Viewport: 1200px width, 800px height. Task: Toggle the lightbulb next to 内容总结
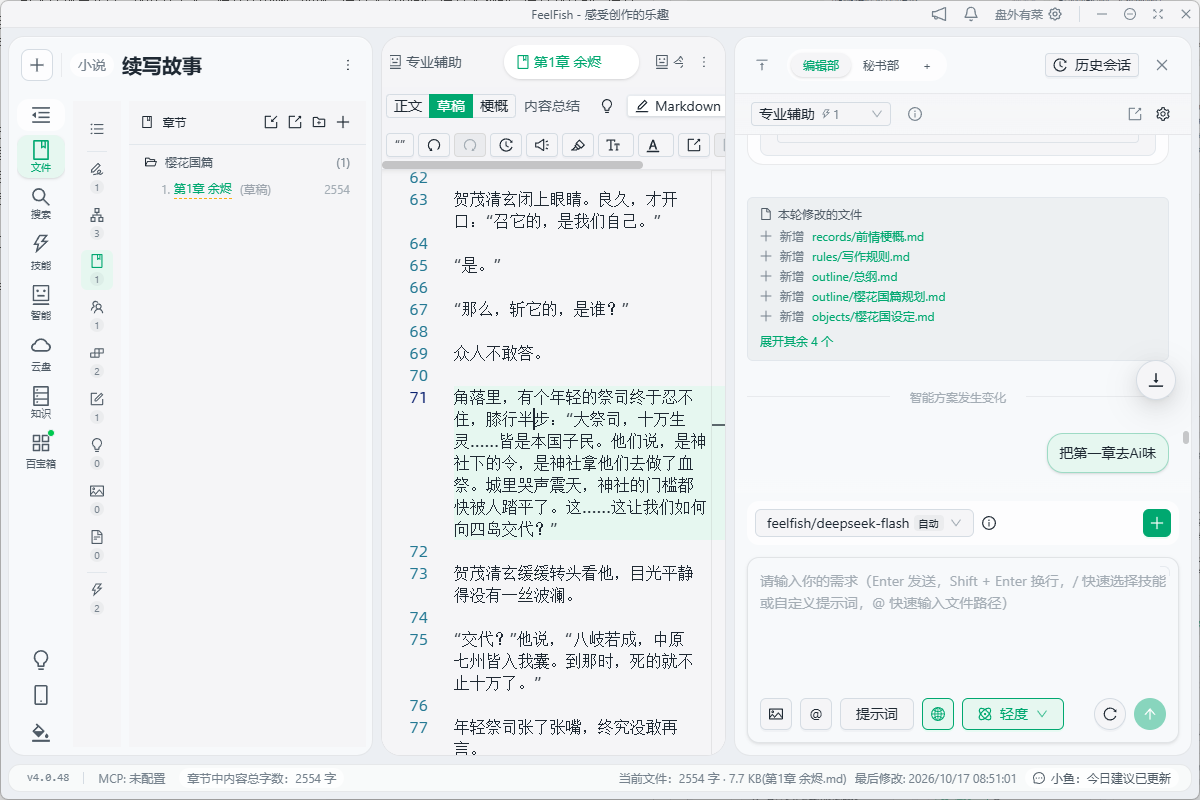click(606, 106)
